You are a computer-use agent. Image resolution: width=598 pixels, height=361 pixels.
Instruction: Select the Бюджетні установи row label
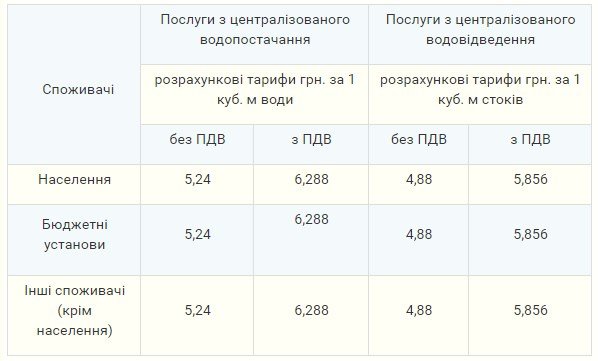coord(74,234)
